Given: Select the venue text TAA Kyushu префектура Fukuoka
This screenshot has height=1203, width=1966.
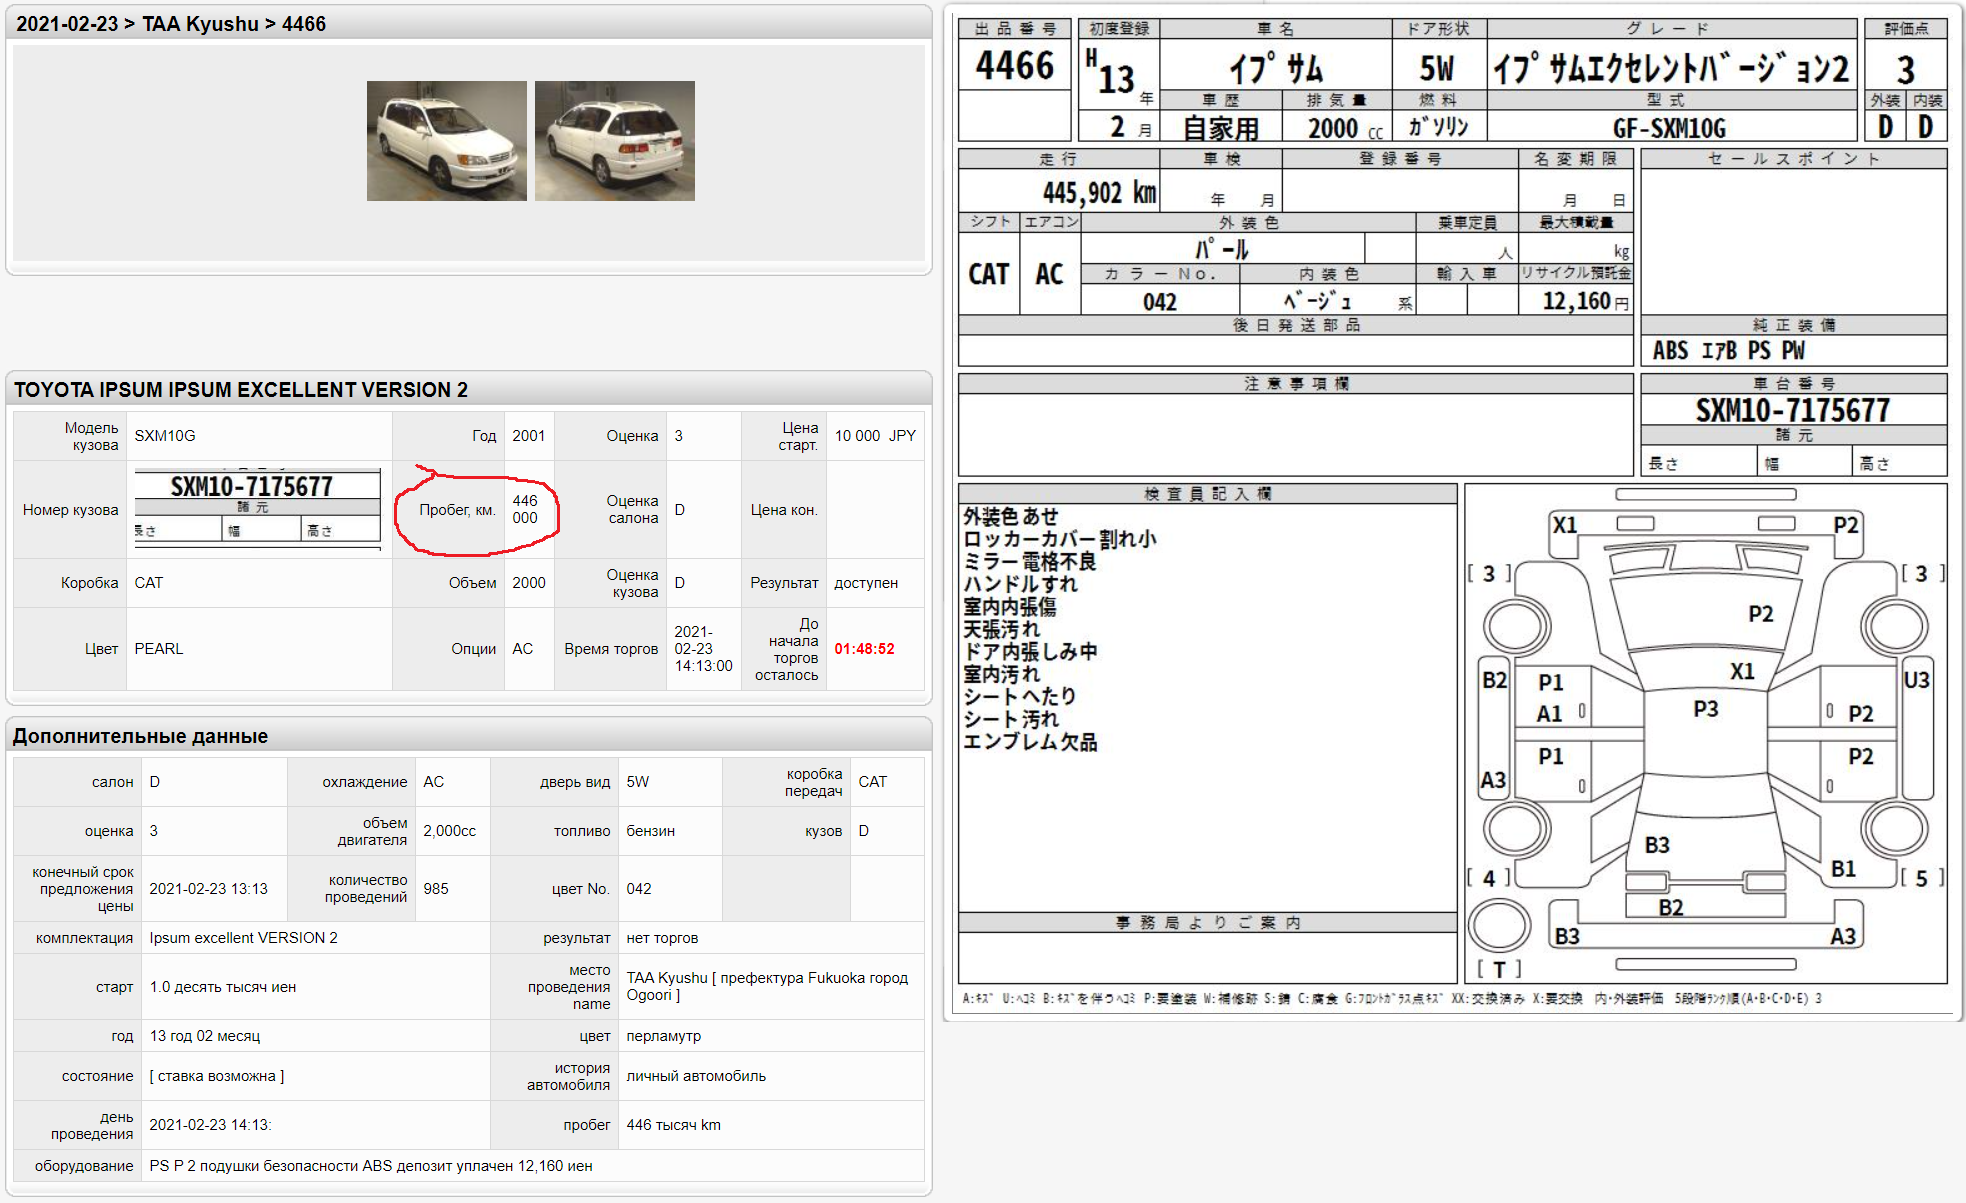Looking at the screenshot, I should 767,986.
